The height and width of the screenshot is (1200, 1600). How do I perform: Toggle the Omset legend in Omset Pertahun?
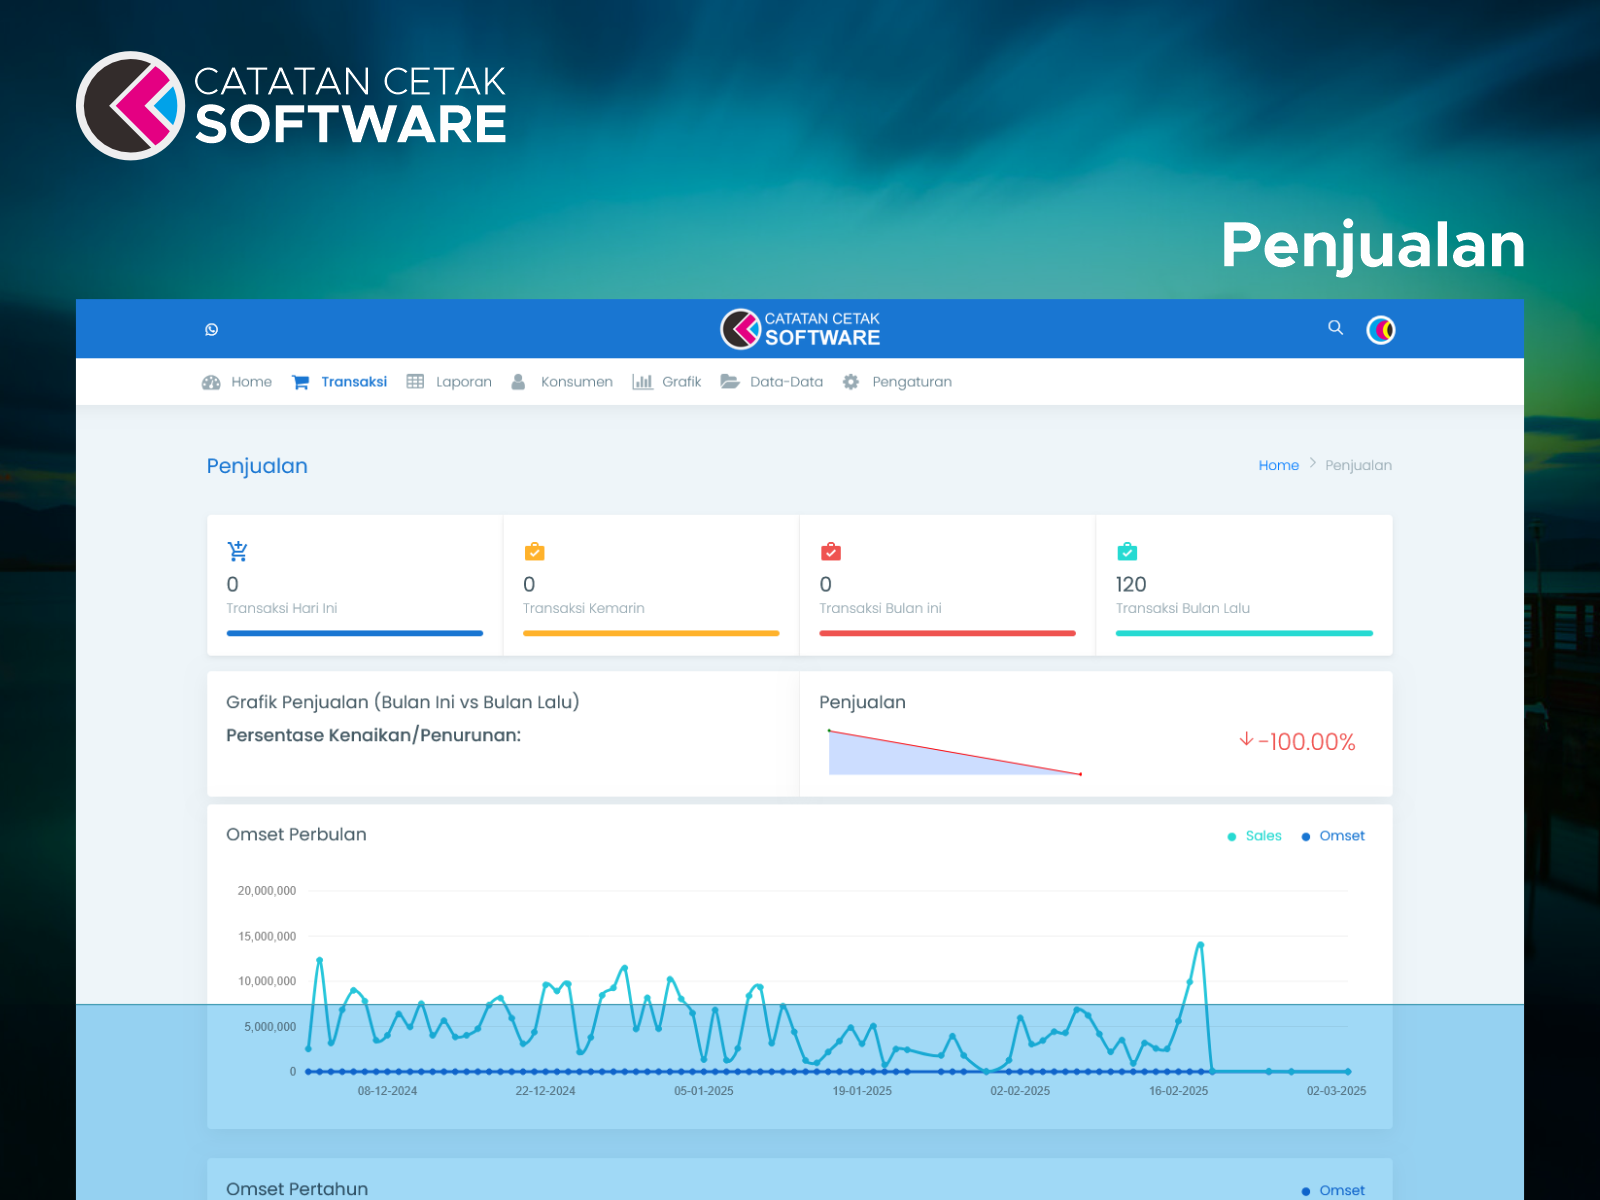point(1333,1190)
